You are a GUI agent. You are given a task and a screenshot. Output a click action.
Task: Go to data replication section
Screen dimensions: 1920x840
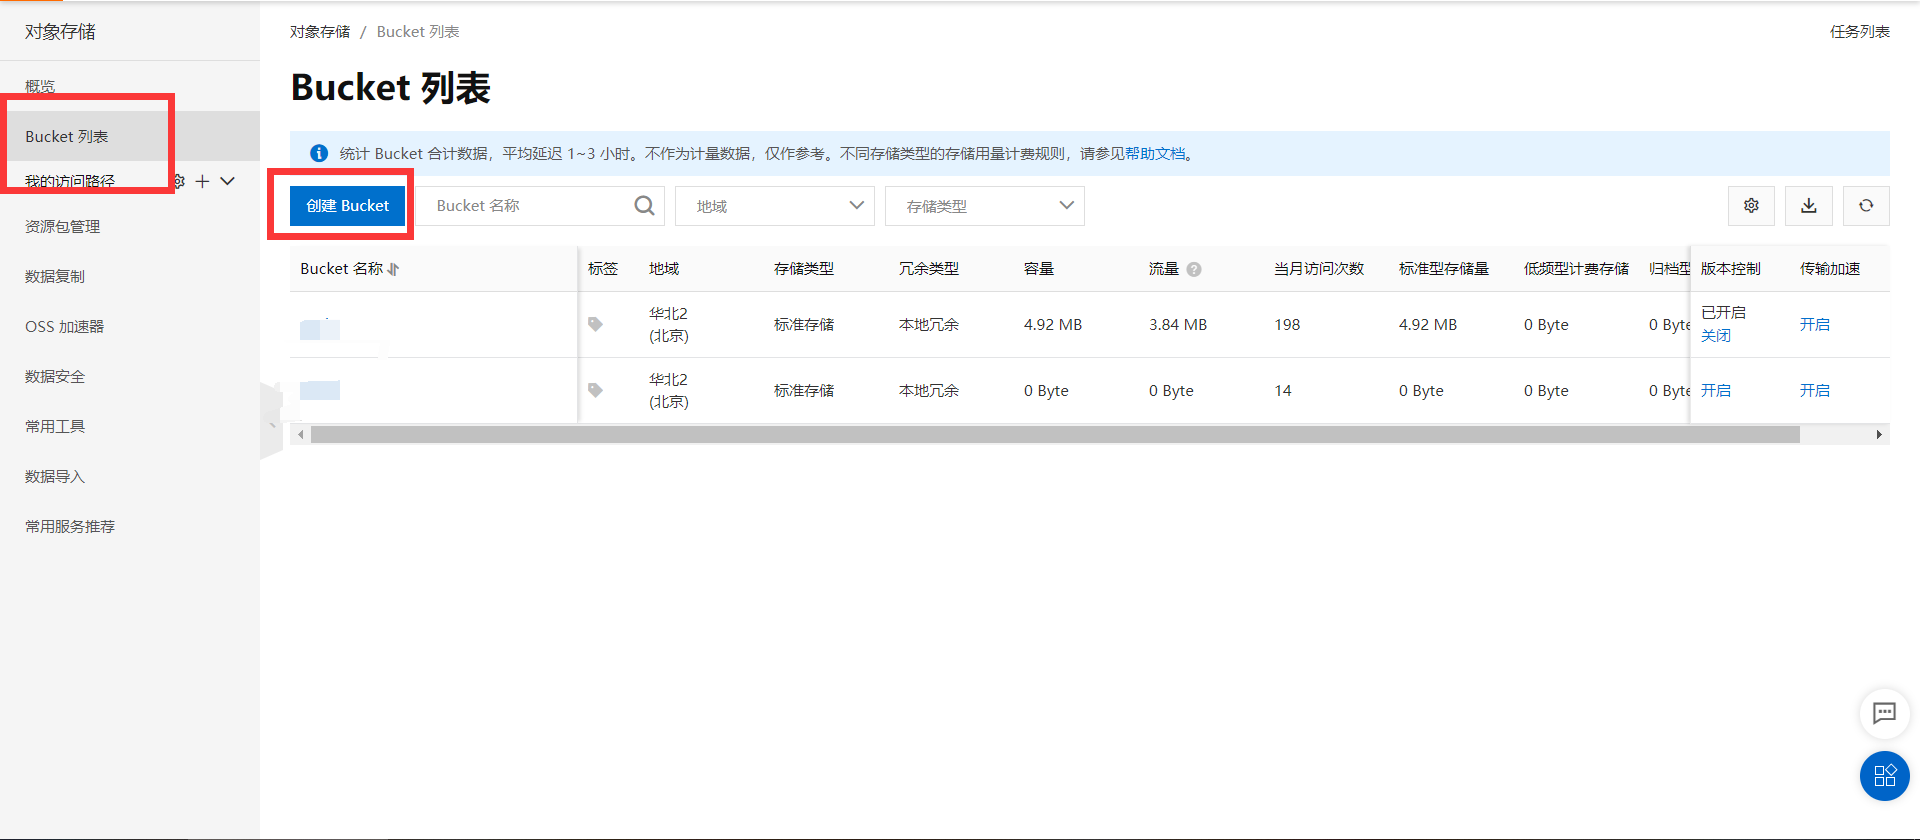(x=55, y=276)
